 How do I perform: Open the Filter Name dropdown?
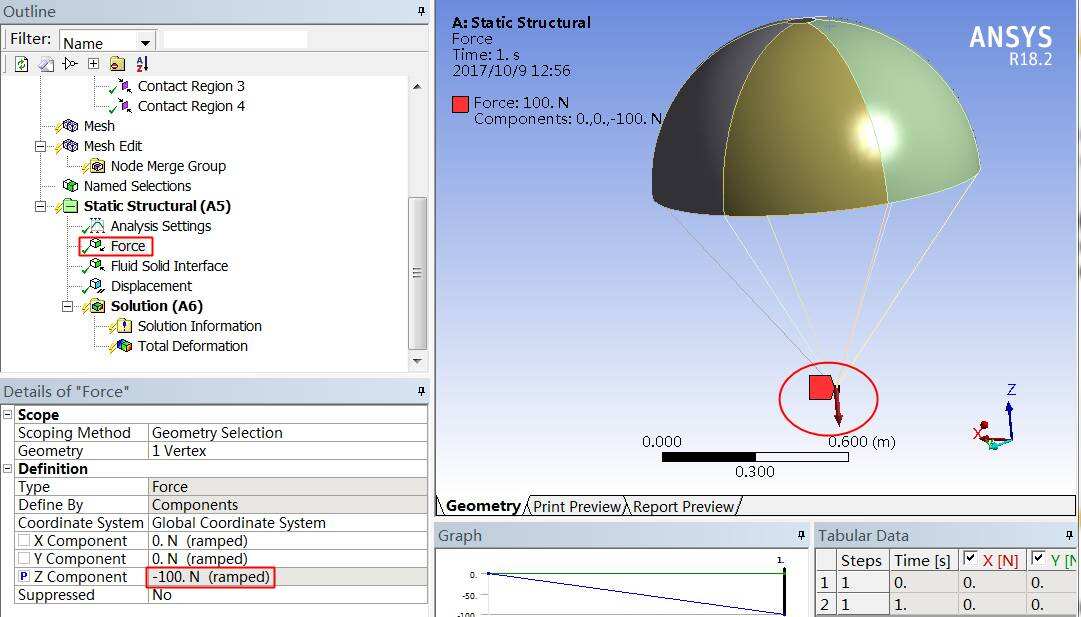tap(145, 43)
